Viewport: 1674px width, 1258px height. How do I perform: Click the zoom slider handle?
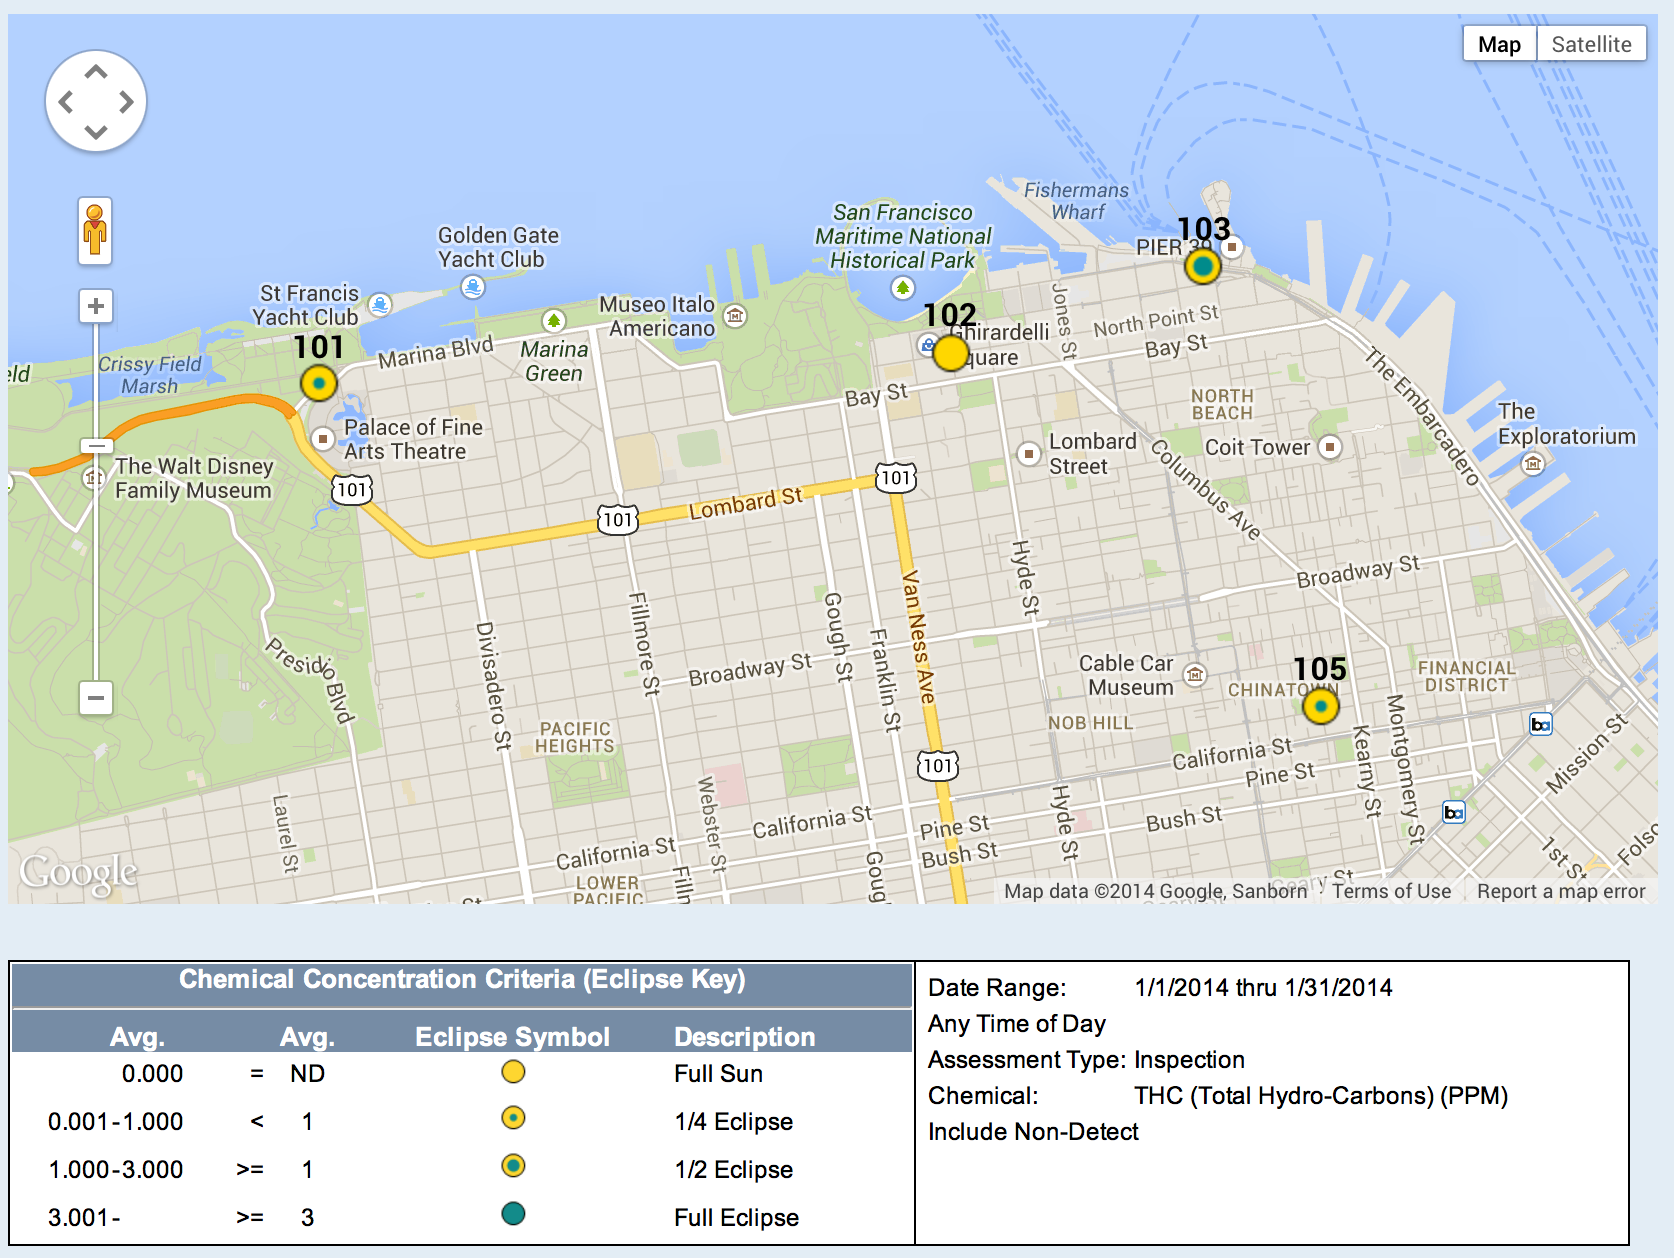(96, 446)
